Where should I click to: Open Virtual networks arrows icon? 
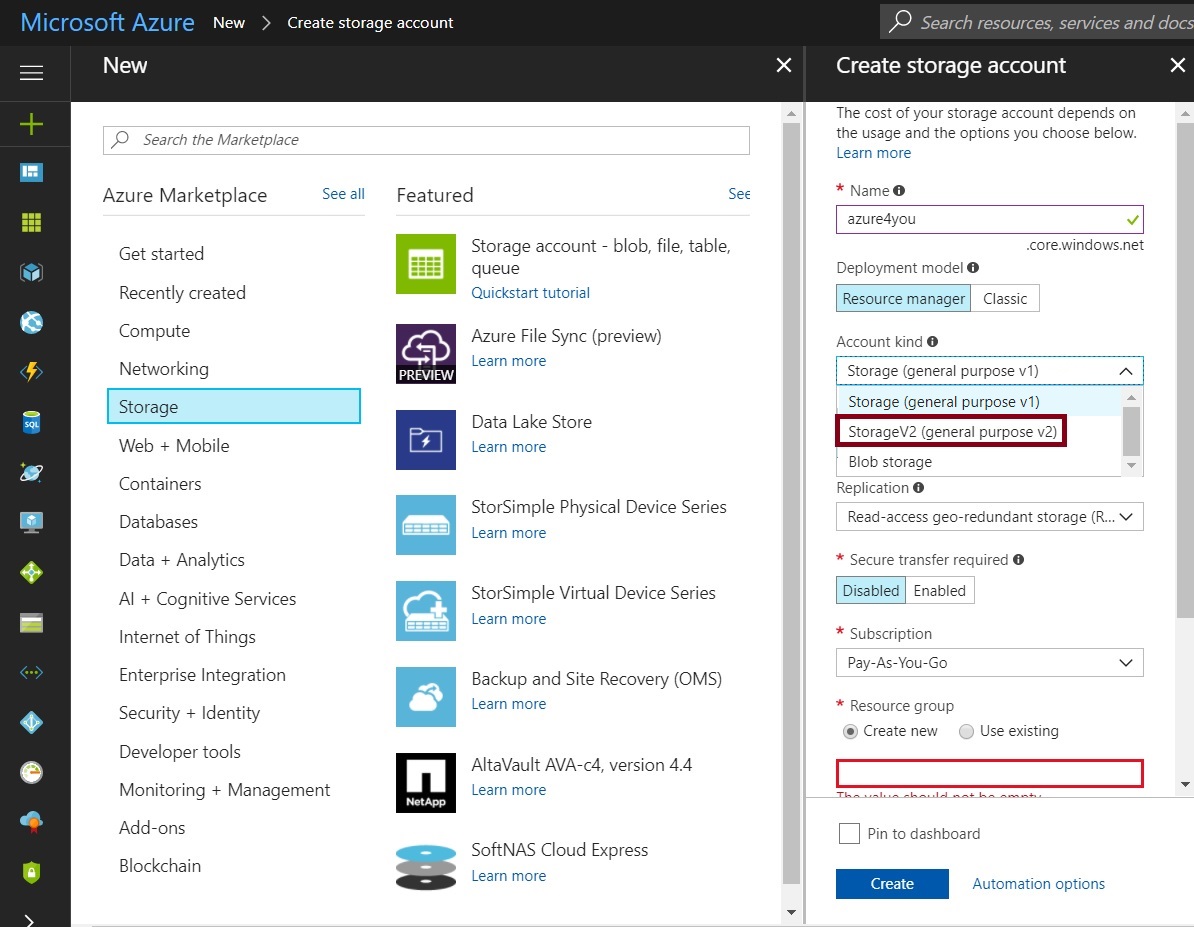31,673
